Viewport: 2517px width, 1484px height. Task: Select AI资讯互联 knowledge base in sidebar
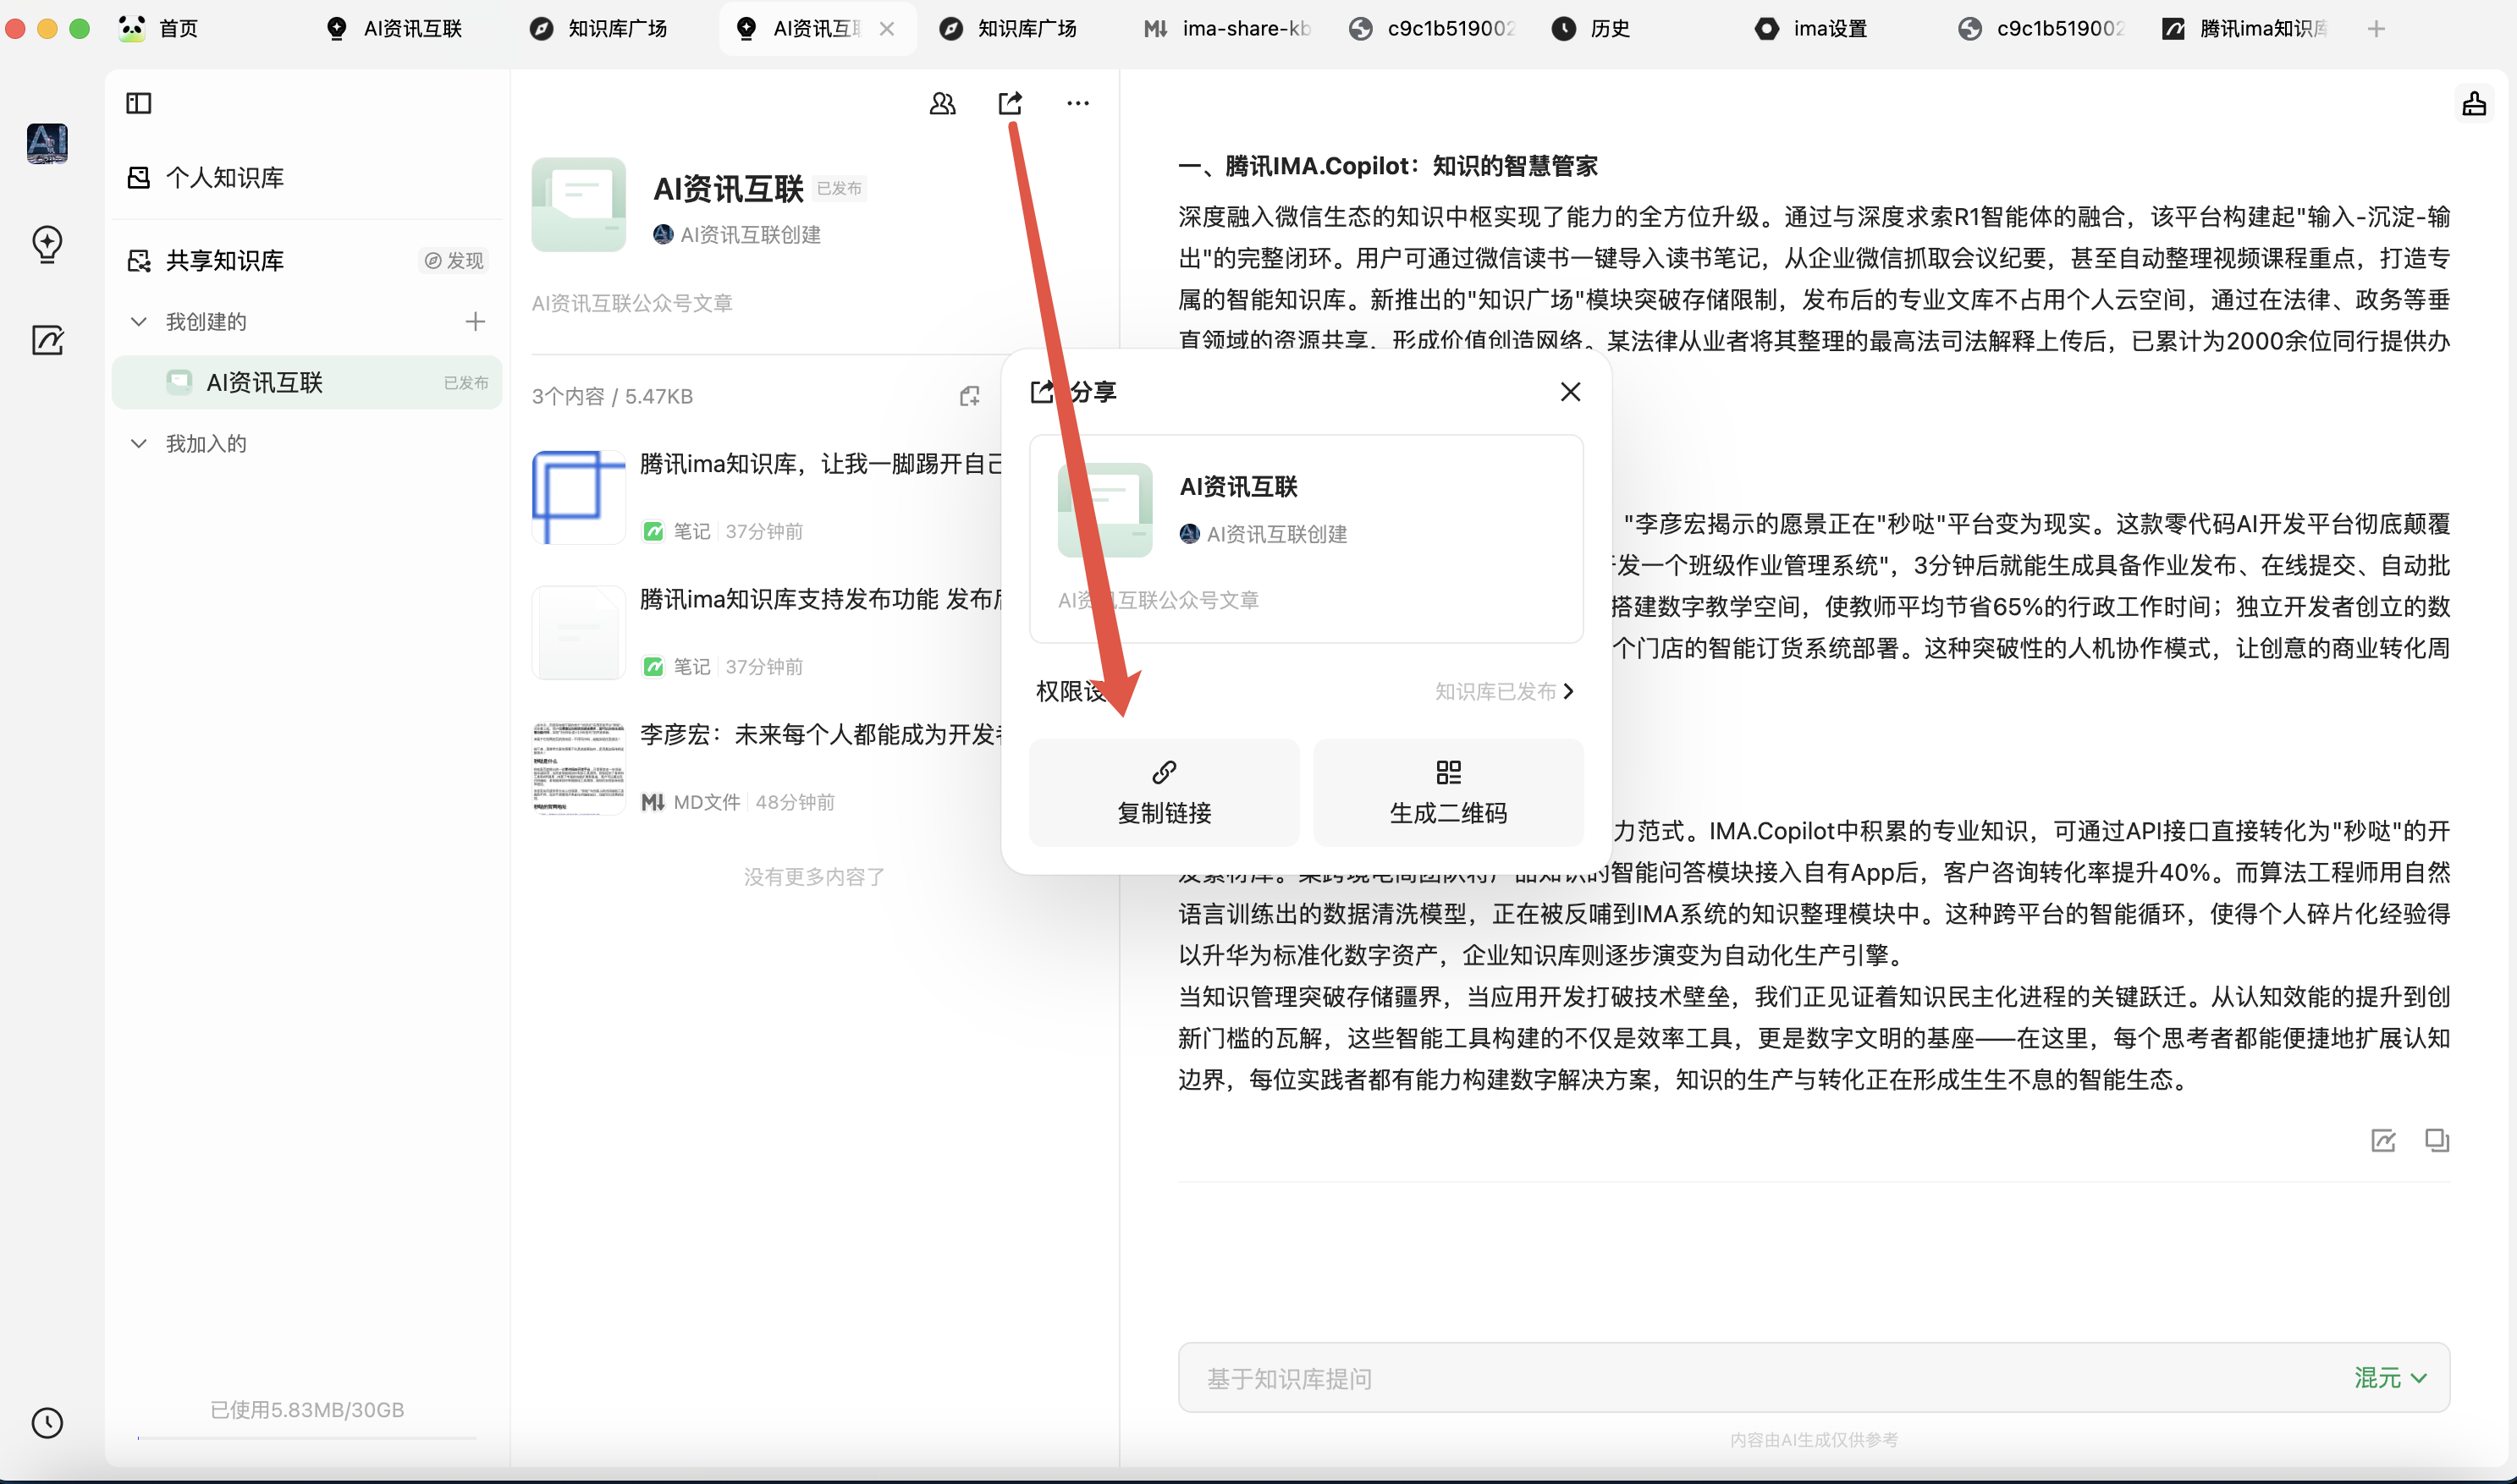coord(307,382)
